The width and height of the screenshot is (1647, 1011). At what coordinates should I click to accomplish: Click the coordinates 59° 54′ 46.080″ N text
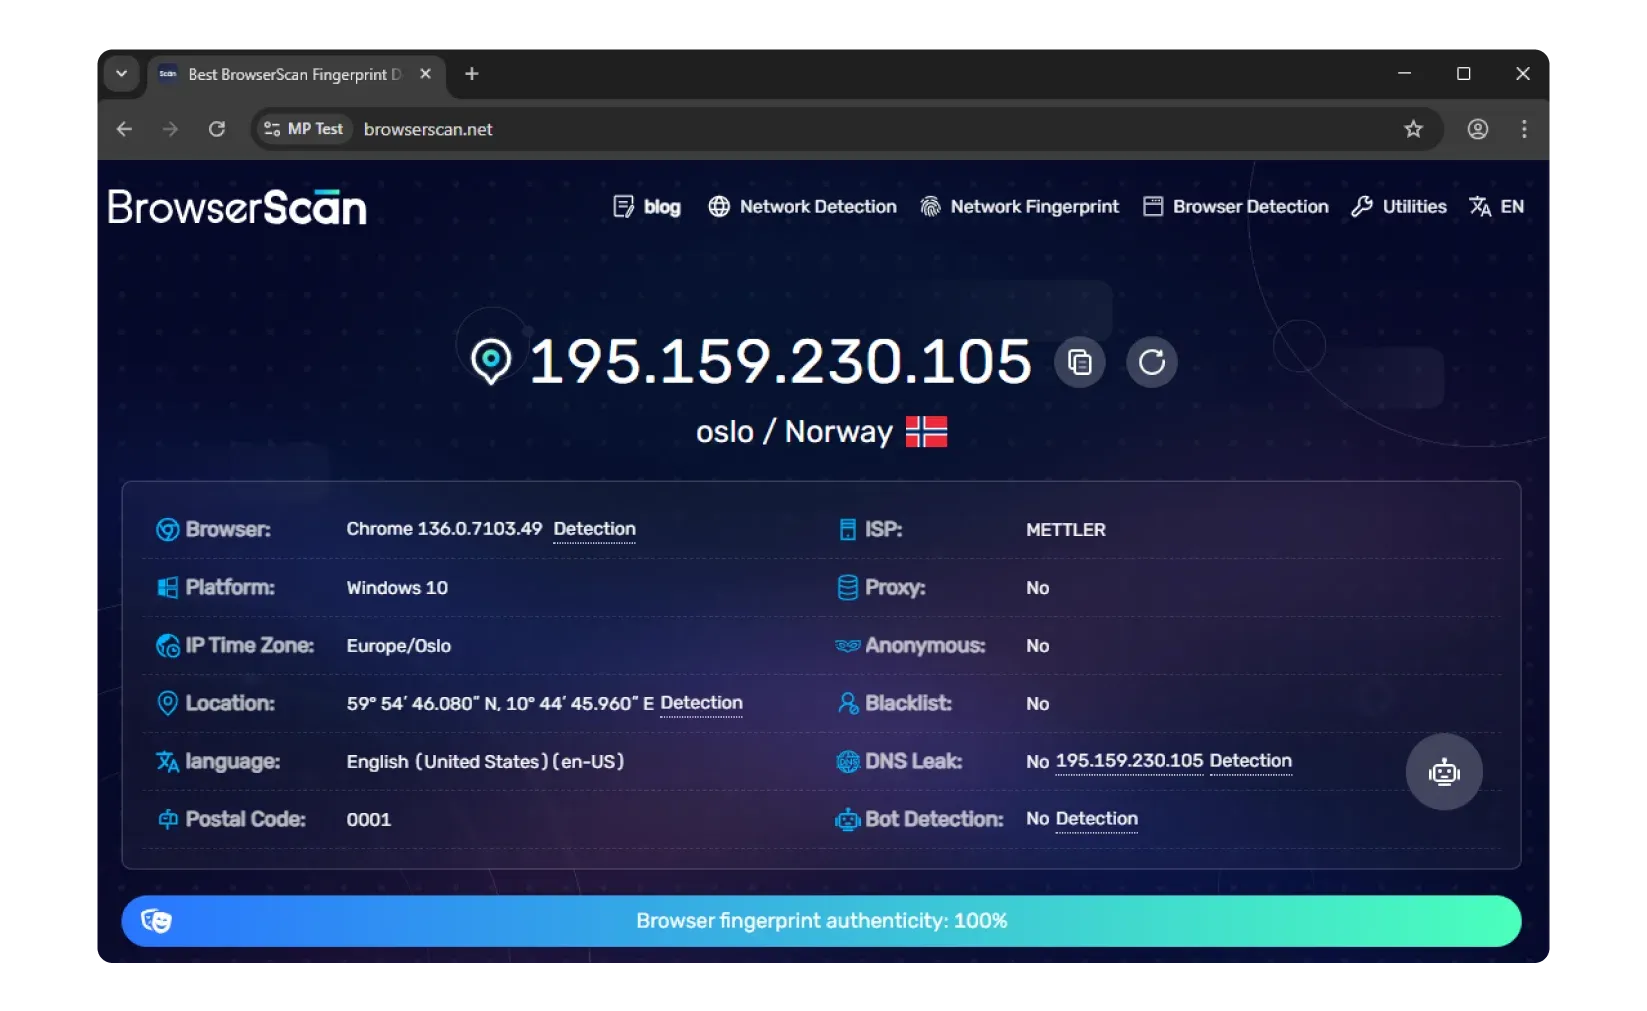tap(500, 704)
